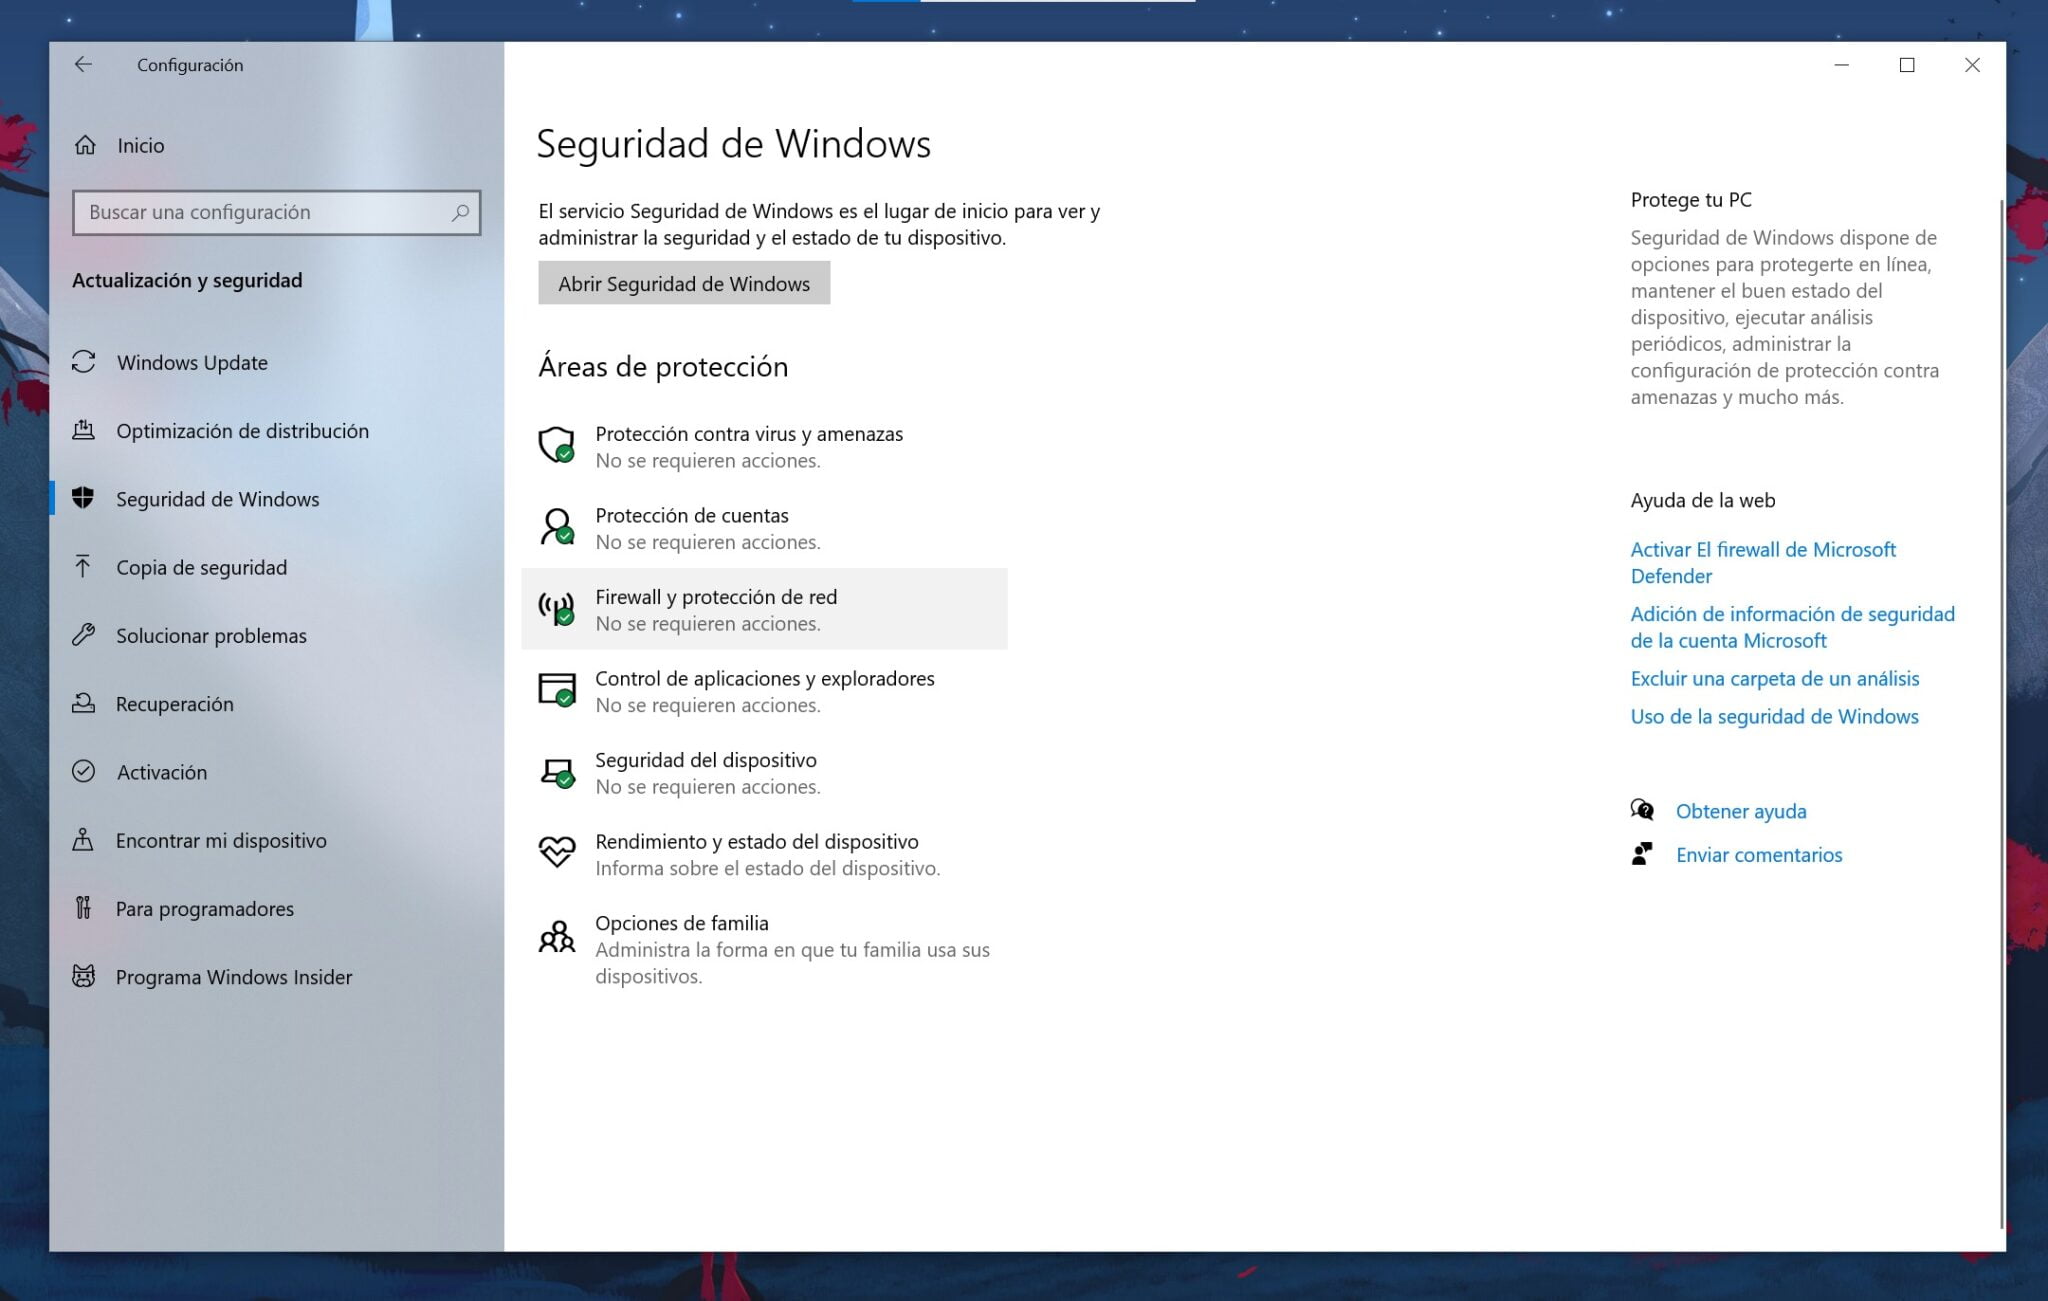The width and height of the screenshot is (2048, 1301).
Task: Click the search magnifier icon
Action: [460, 212]
